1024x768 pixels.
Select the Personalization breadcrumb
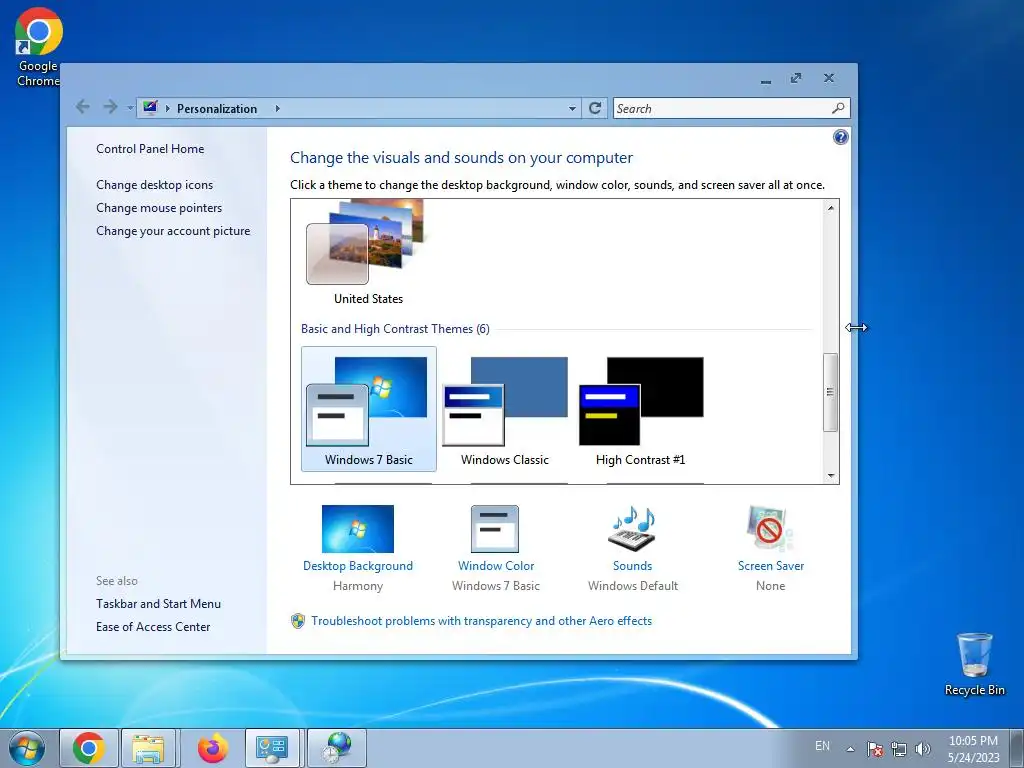click(217, 108)
